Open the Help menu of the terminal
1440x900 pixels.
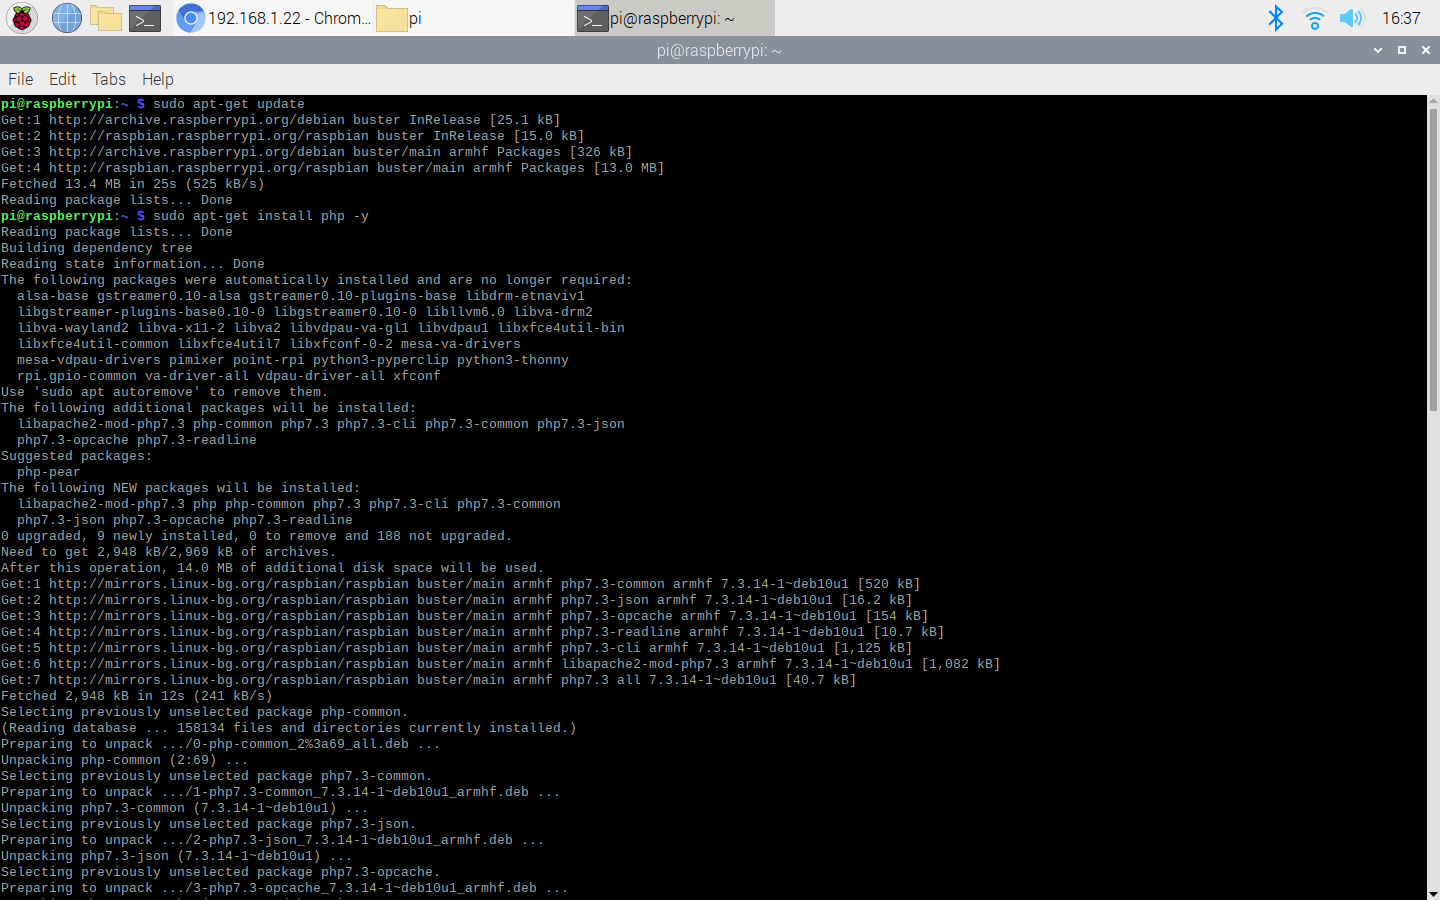(157, 79)
